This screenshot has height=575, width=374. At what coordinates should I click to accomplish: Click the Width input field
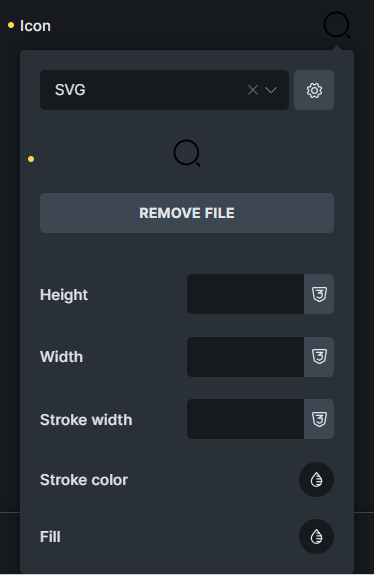click(245, 357)
